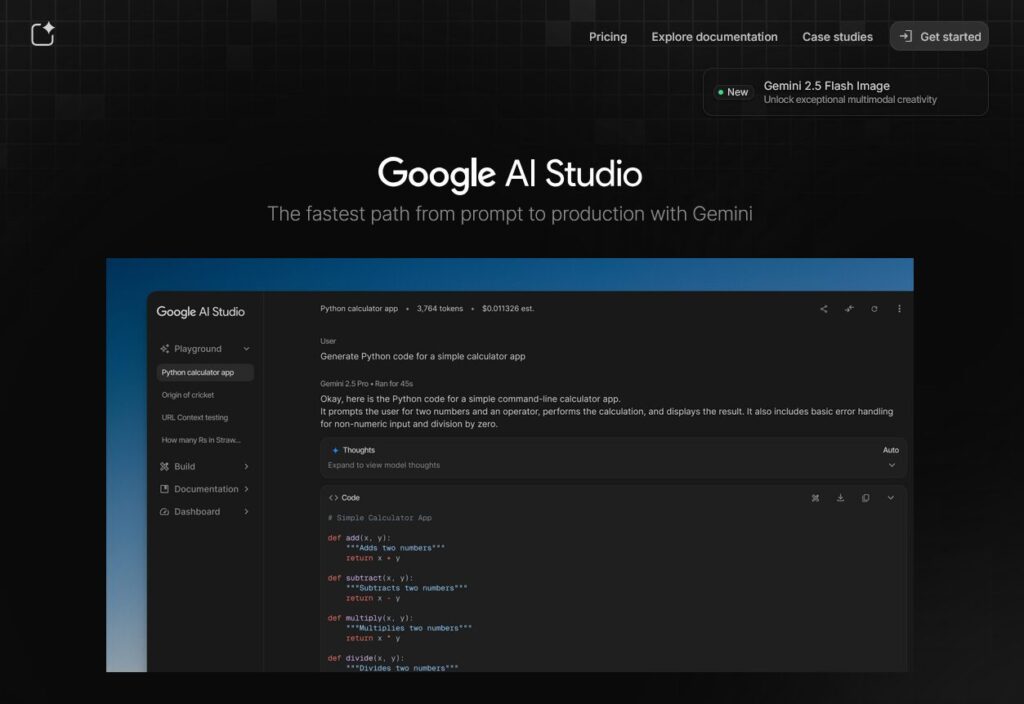Click the def multiply(x, y) code line
Screen dimensions: 1024x704
(x=370, y=618)
